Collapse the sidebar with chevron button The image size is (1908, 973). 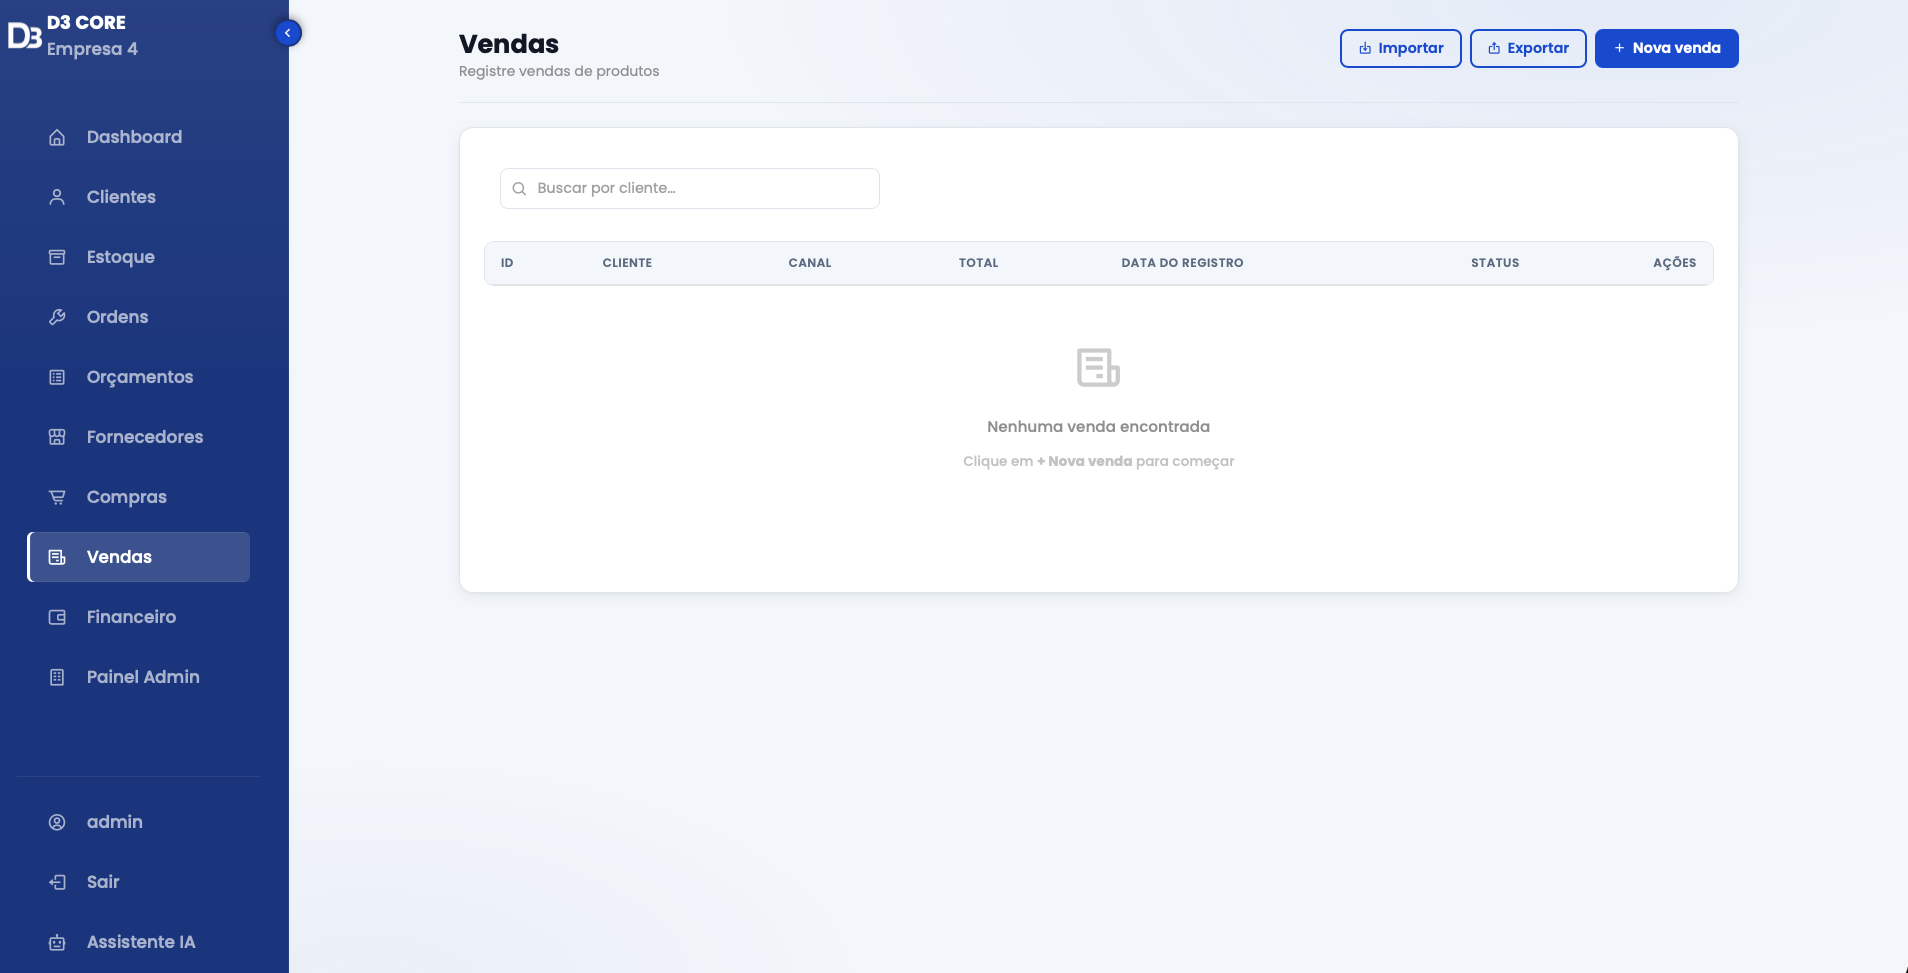(288, 33)
